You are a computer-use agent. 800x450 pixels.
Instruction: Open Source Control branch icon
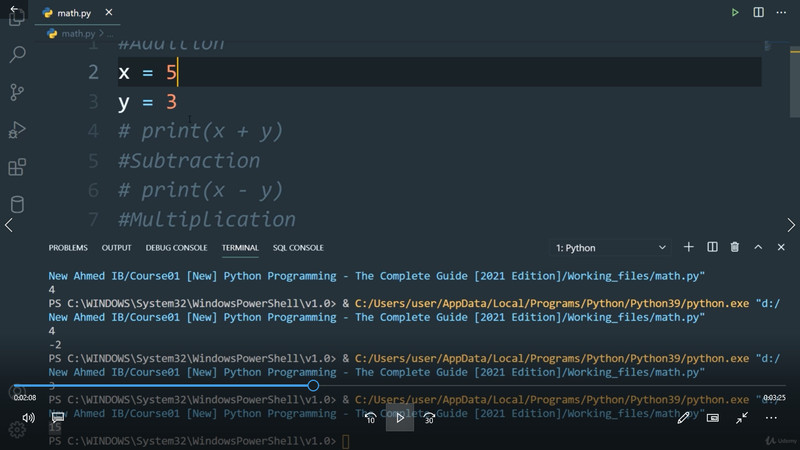pyautogui.click(x=17, y=92)
